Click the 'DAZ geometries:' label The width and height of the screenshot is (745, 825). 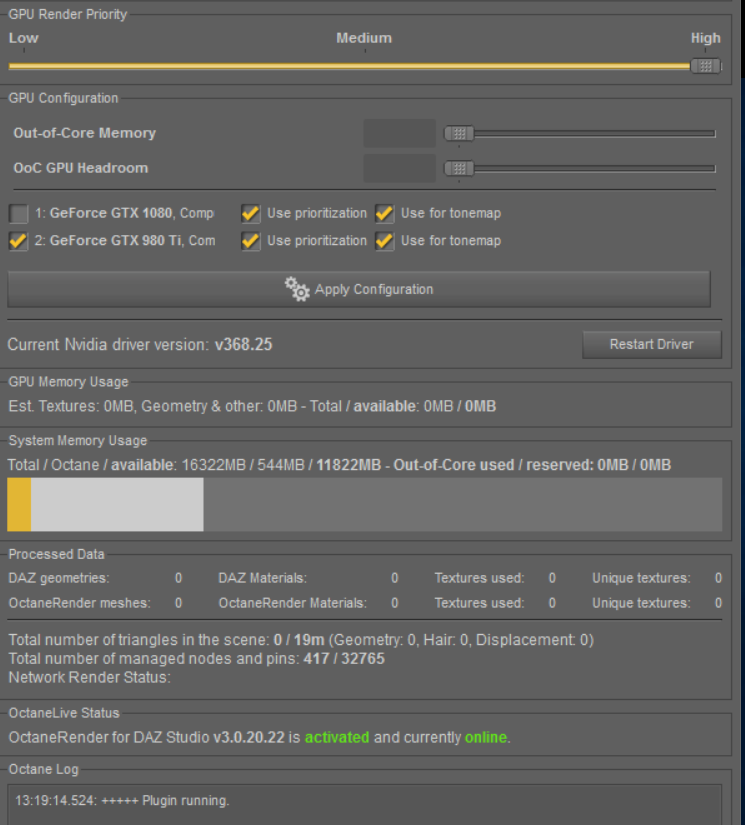pos(59,578)
